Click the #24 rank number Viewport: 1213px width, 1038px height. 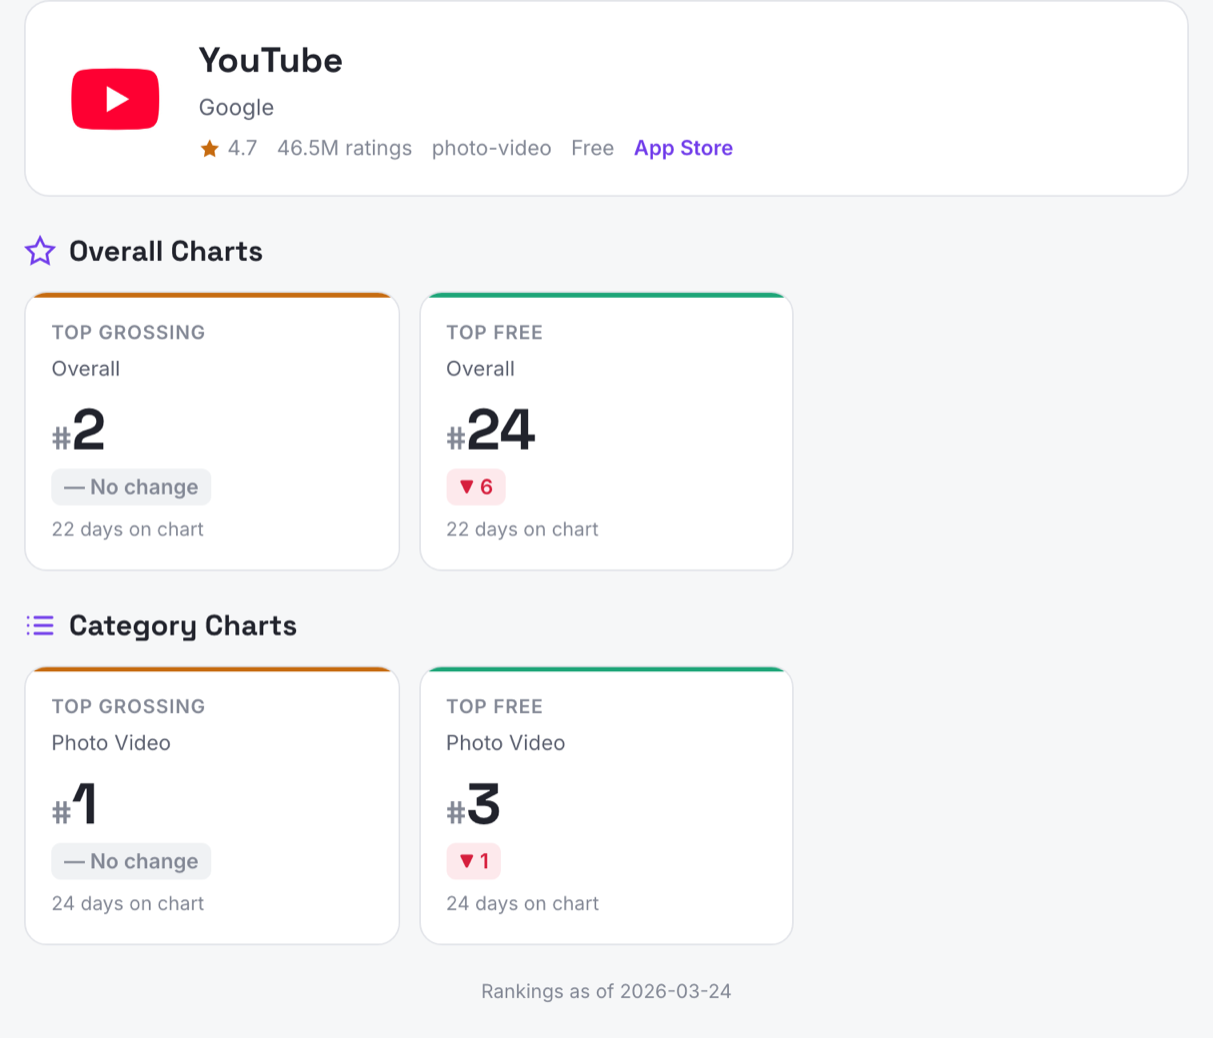point(491,431)
